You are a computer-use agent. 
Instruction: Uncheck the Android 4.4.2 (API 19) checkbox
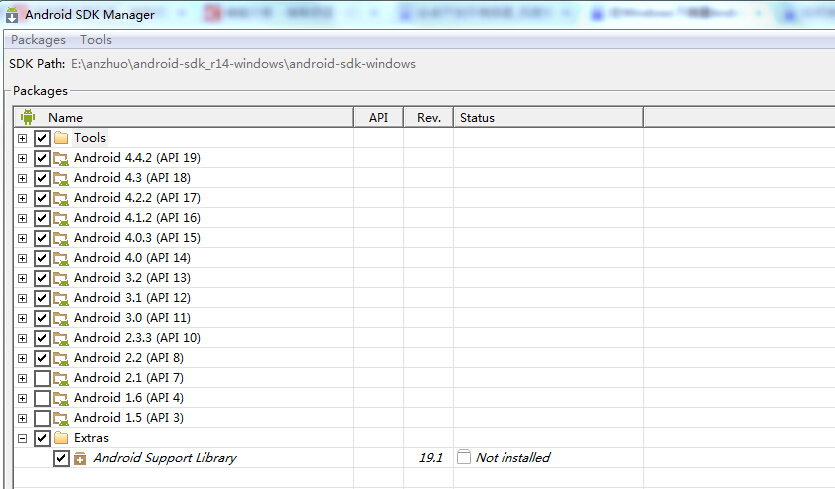coord(42,158)
